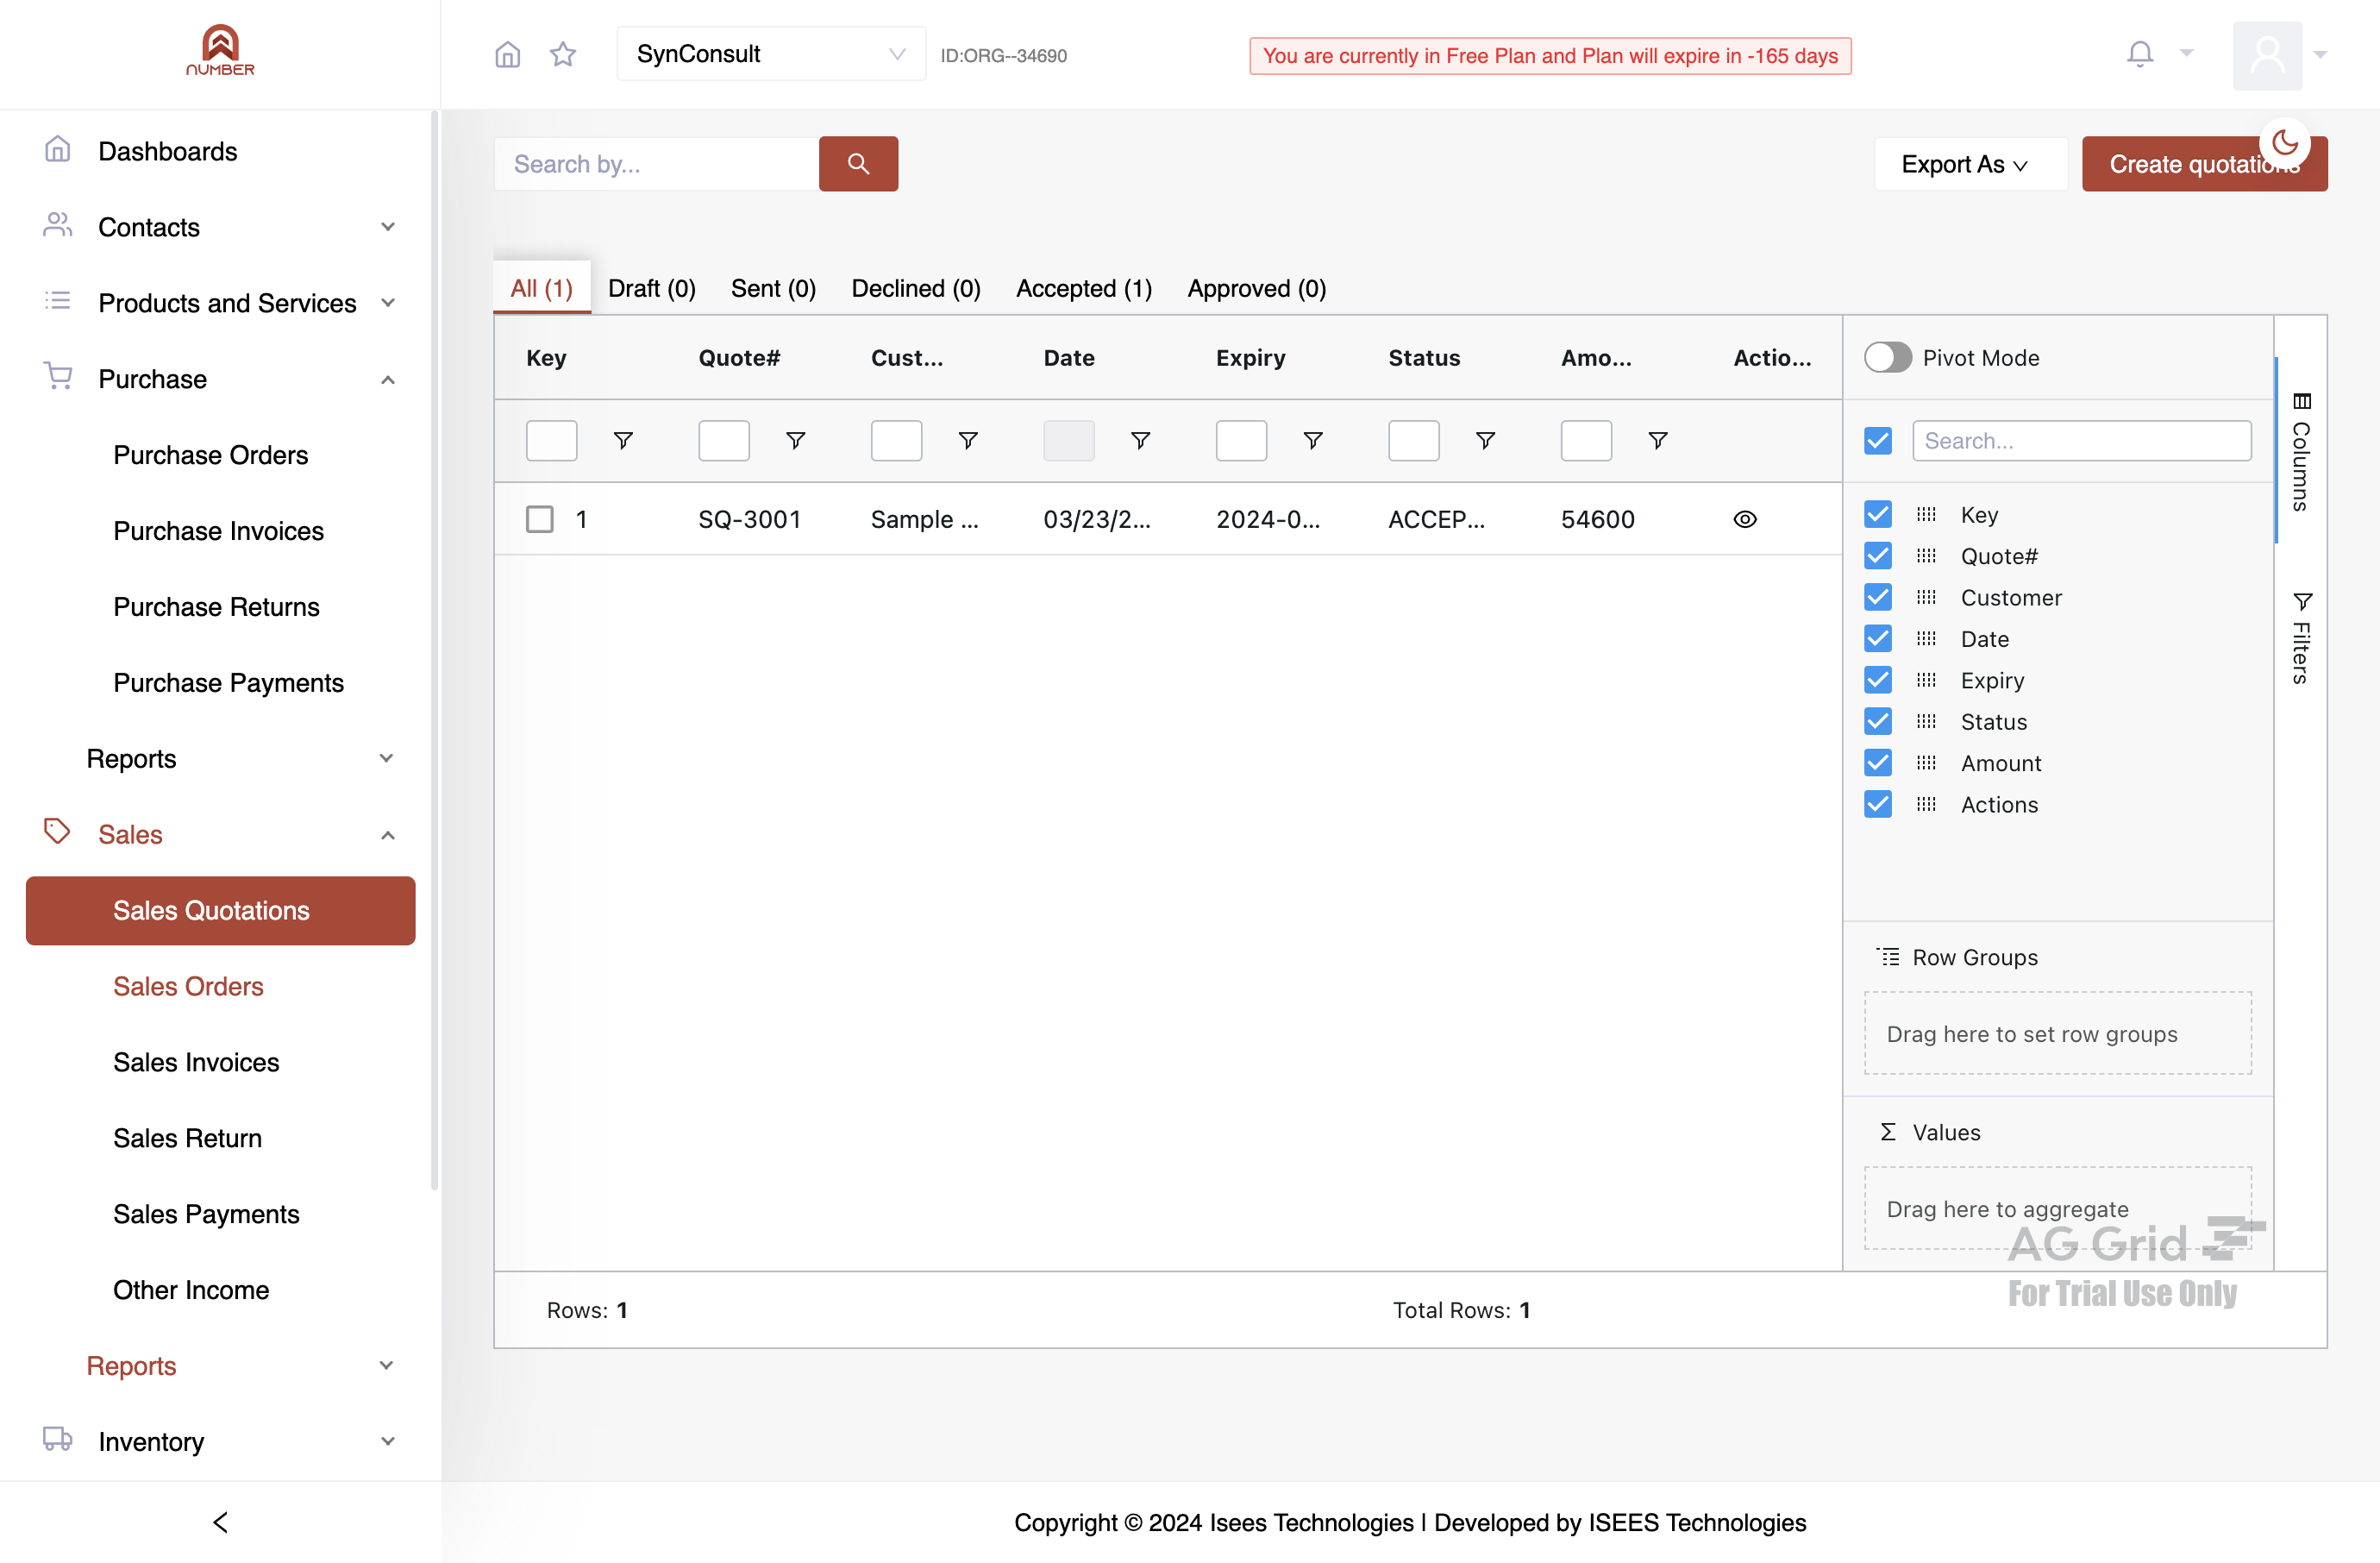Click the favorite star icon
This screenshot has width=2380, height=1563.
[563, 54]
